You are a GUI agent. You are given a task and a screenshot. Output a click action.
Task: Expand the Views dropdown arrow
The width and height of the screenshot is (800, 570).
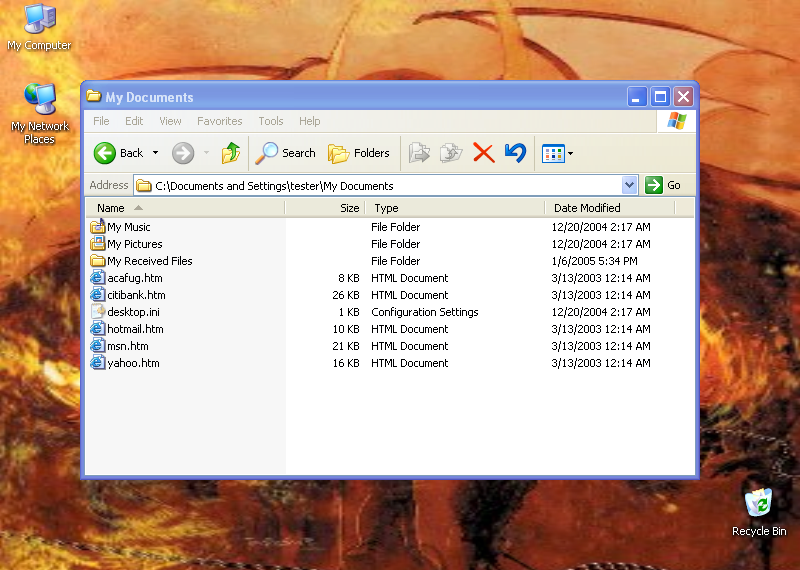coord(570,153)
